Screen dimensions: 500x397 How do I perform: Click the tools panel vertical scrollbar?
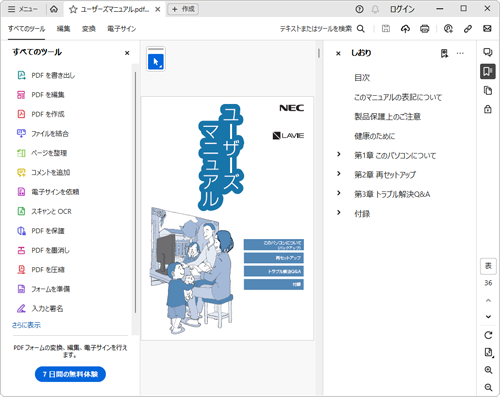pos(135,192)
